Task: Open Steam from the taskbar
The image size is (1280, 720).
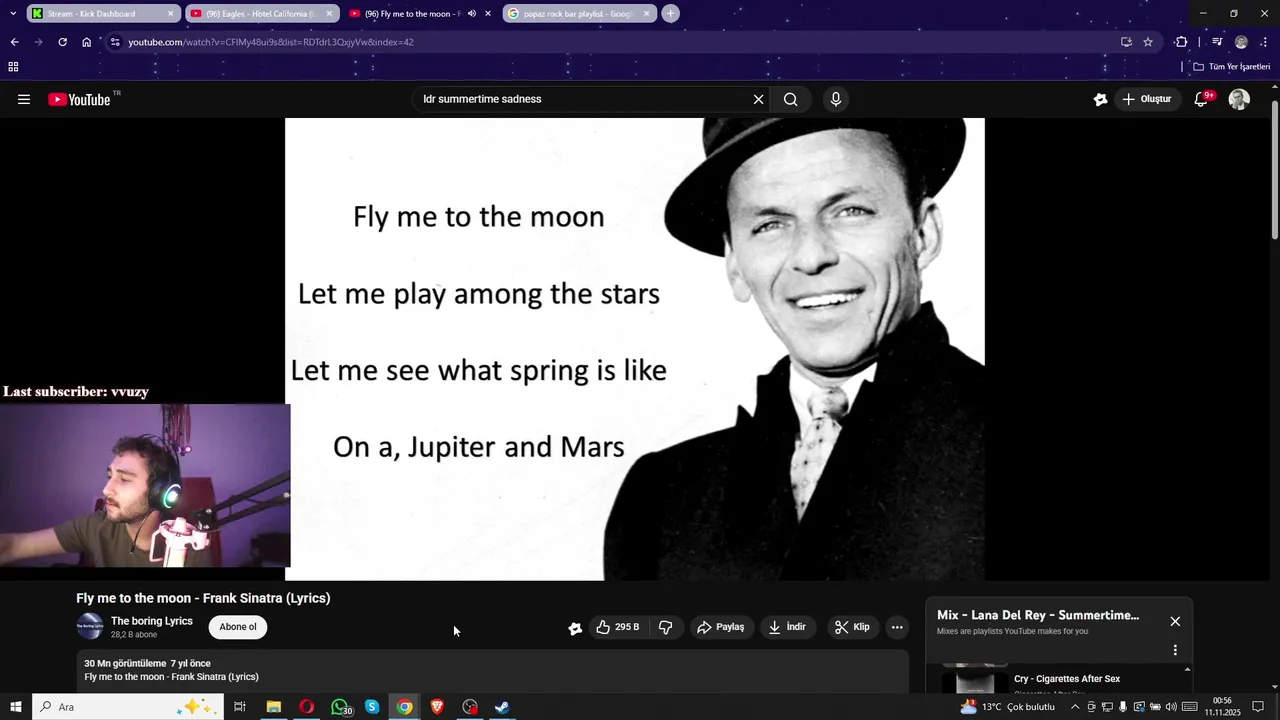Action: point(502,707)
